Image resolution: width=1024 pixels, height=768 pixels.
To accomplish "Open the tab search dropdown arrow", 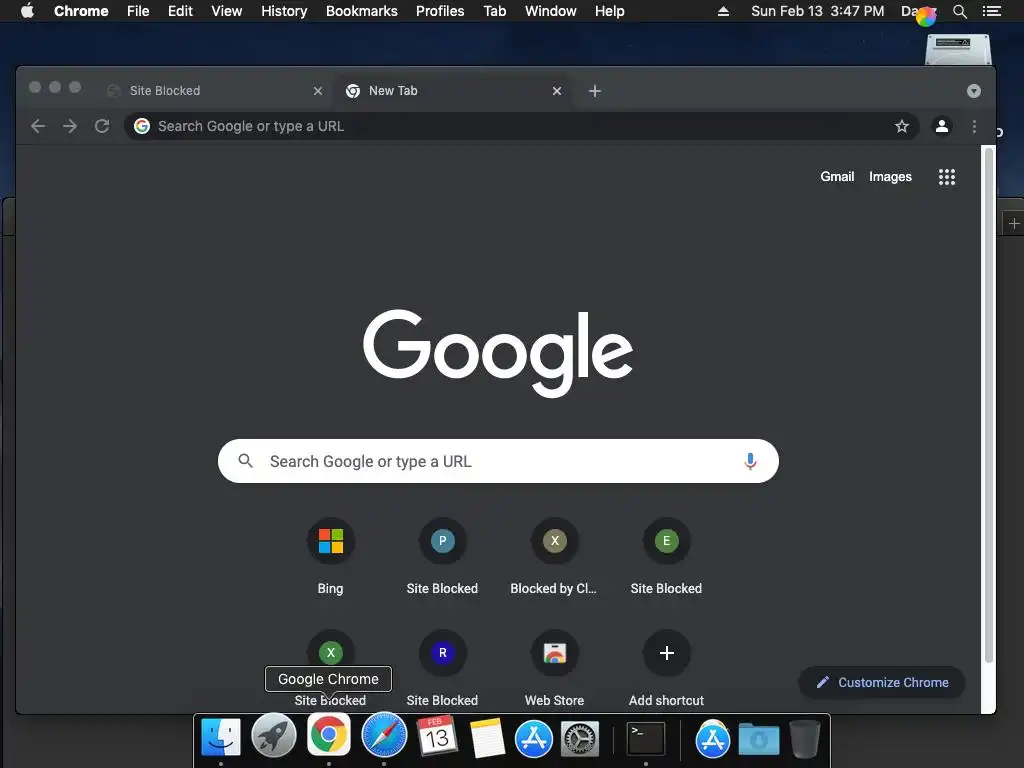I will point(974,91).
